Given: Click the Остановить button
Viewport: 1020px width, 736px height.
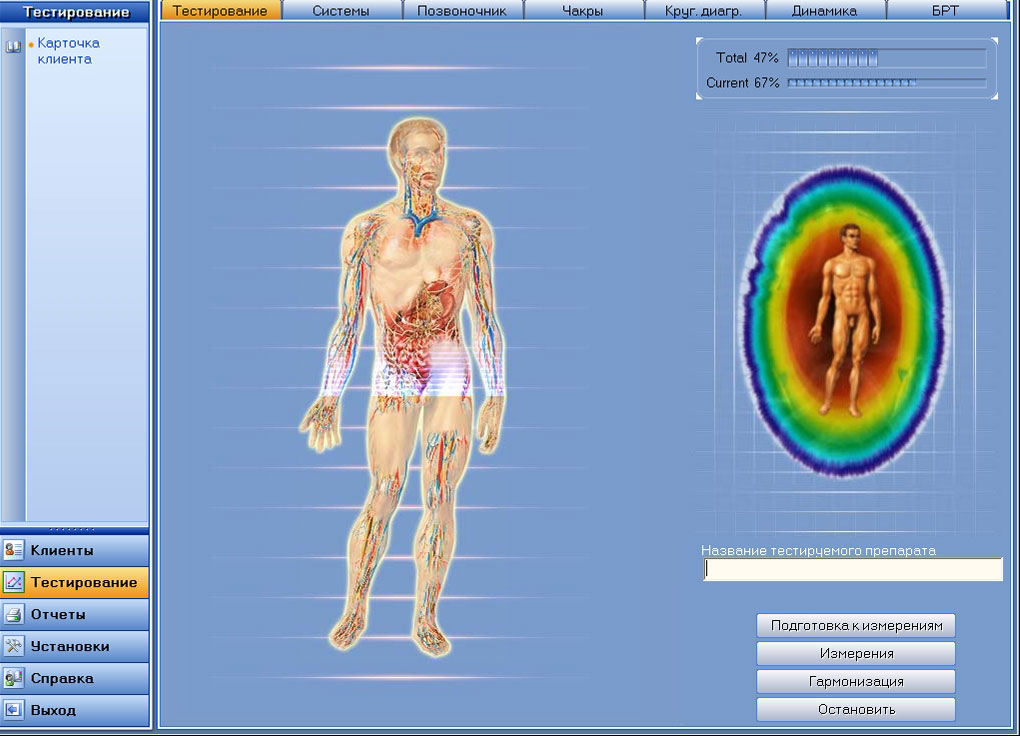Looking at the screenshot, I should 856,709.
